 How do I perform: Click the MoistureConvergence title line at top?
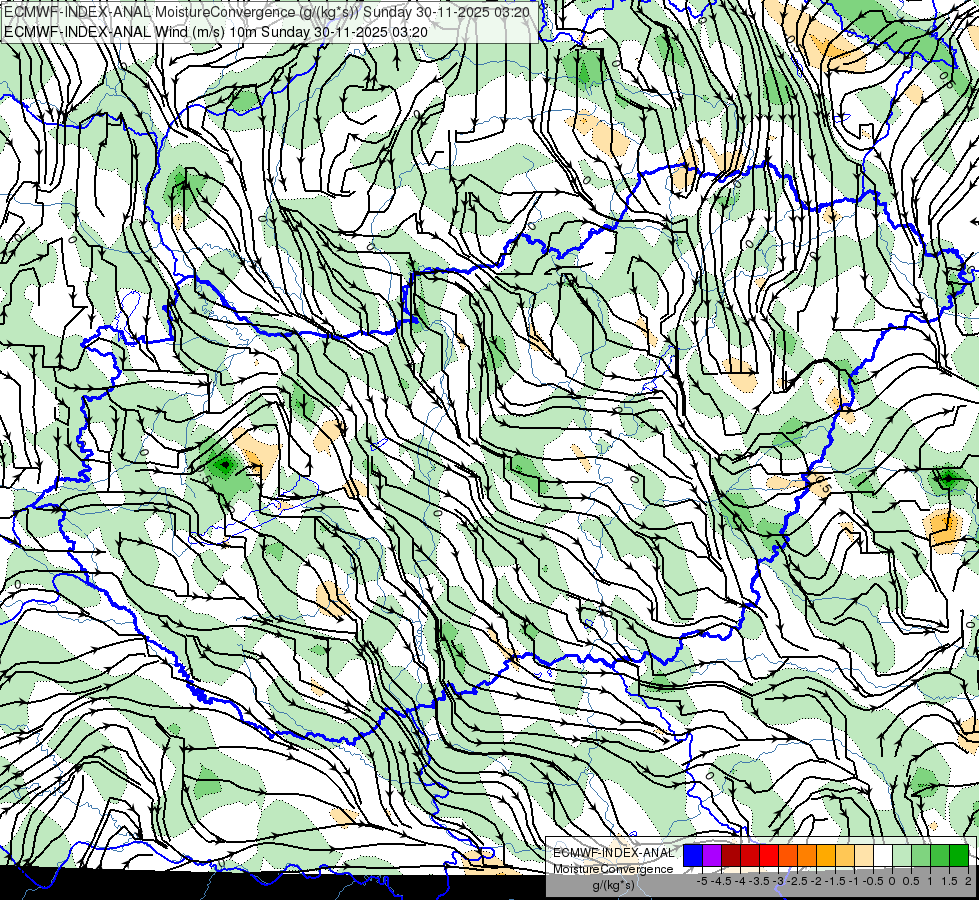coord(267,12)
